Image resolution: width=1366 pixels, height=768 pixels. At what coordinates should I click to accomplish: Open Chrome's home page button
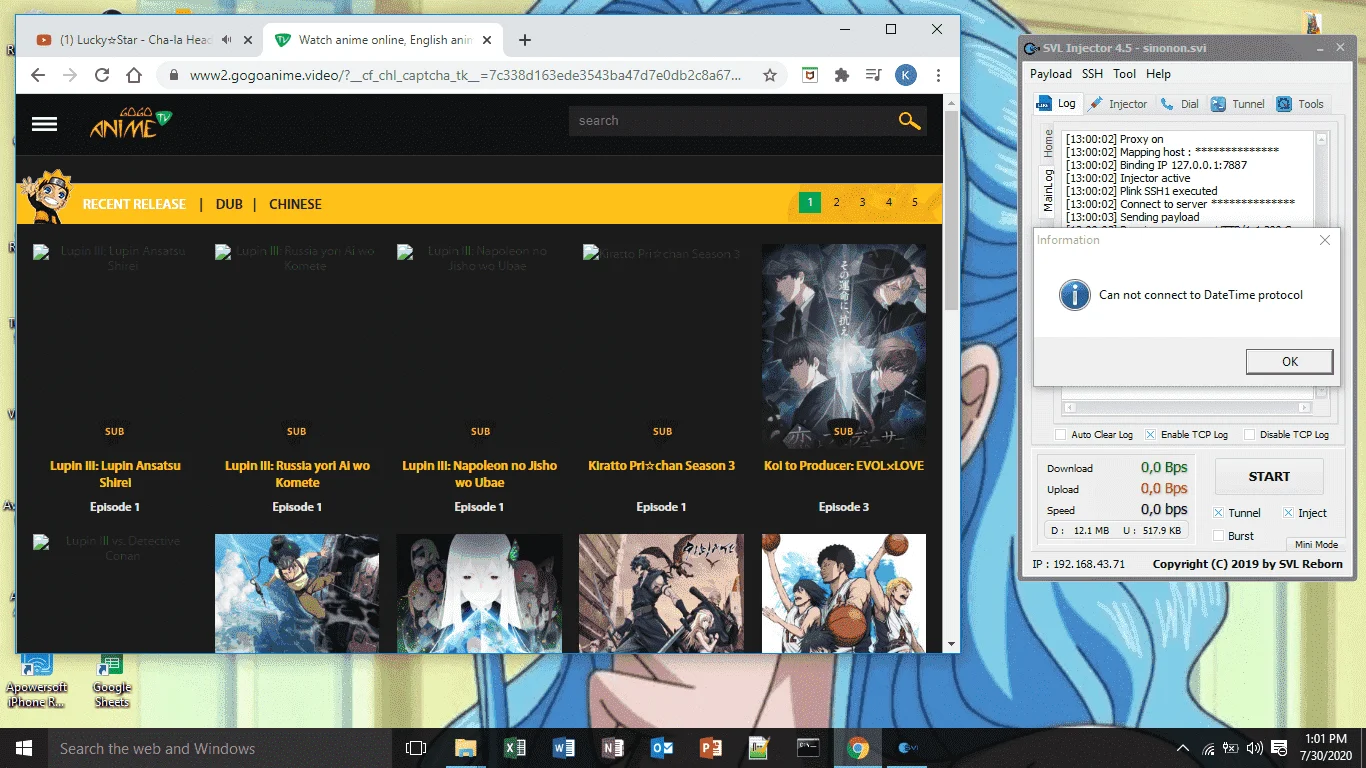[x=134, y=75]
